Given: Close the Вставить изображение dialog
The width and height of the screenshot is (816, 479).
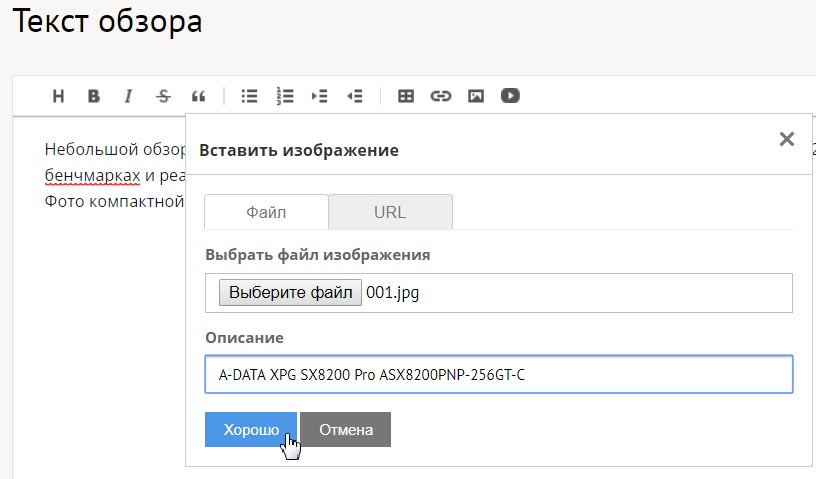Looking at the screenshot, I should [786, 139].
